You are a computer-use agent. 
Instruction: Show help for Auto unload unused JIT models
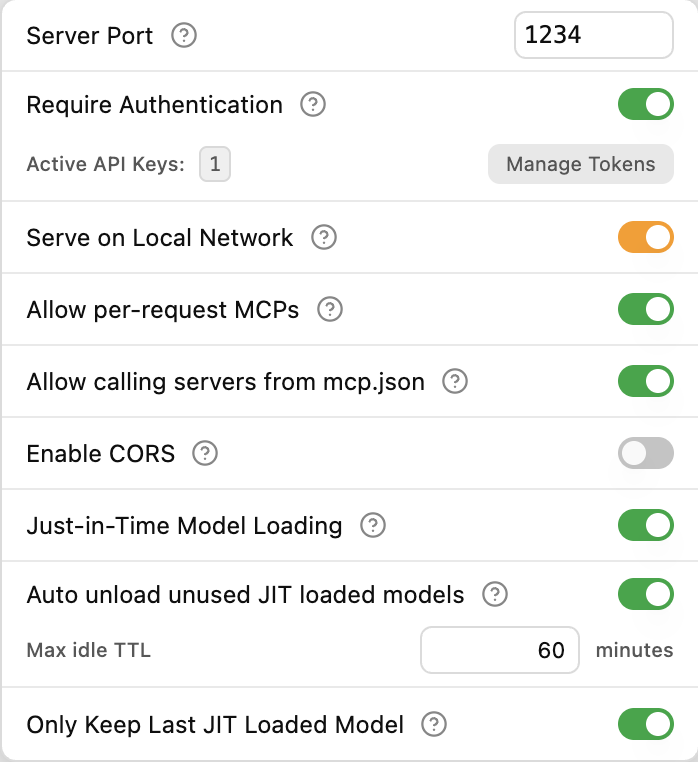[x=495, y=596]
